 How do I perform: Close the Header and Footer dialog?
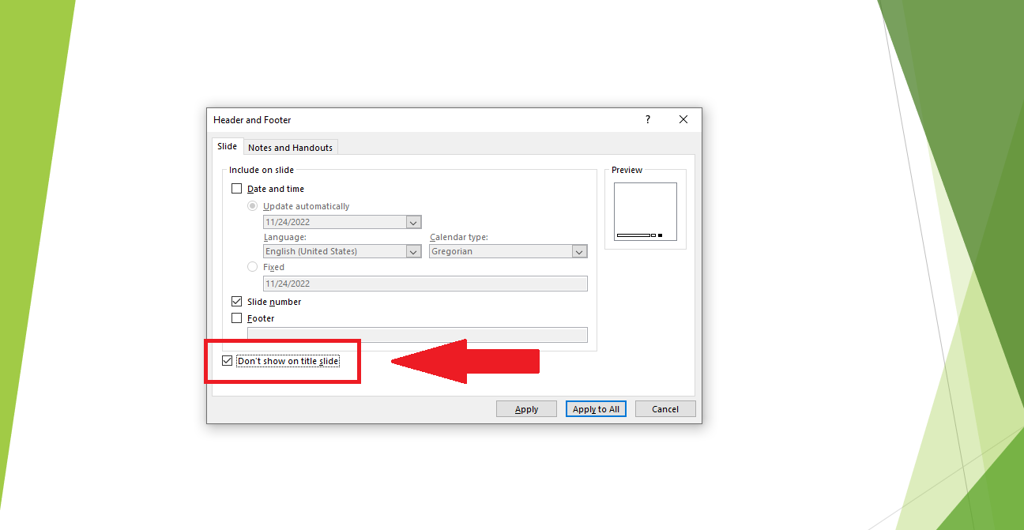tap(683, 120)
